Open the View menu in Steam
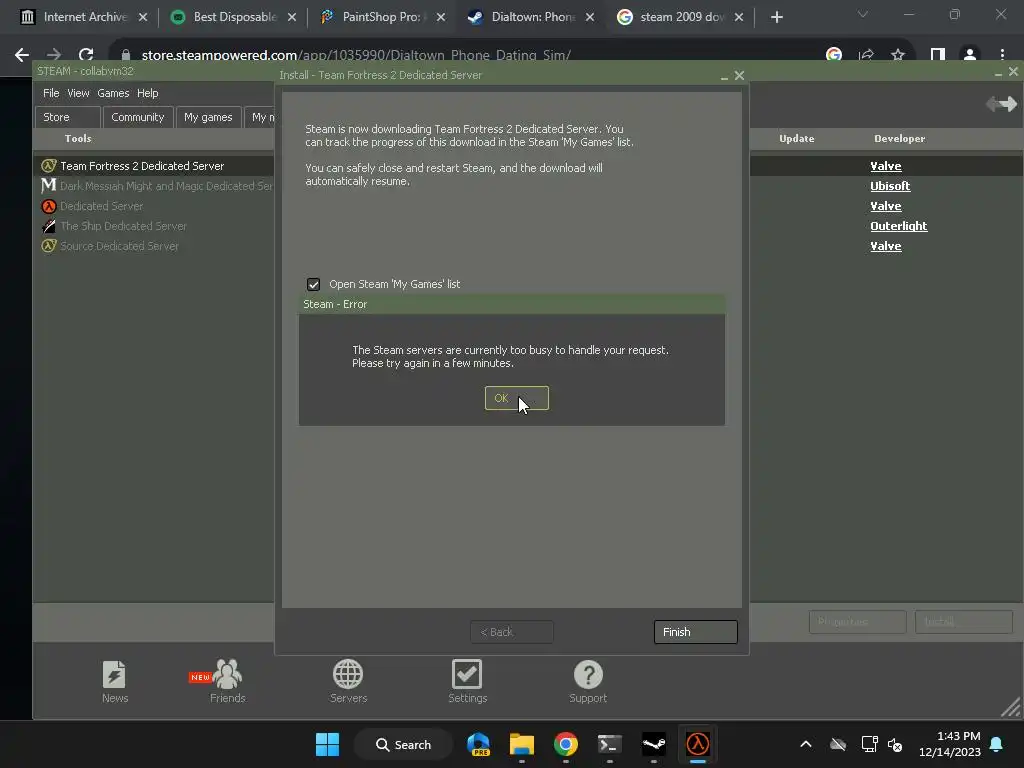The height and width of the screenshot is (768, 1024). [78, 93]
